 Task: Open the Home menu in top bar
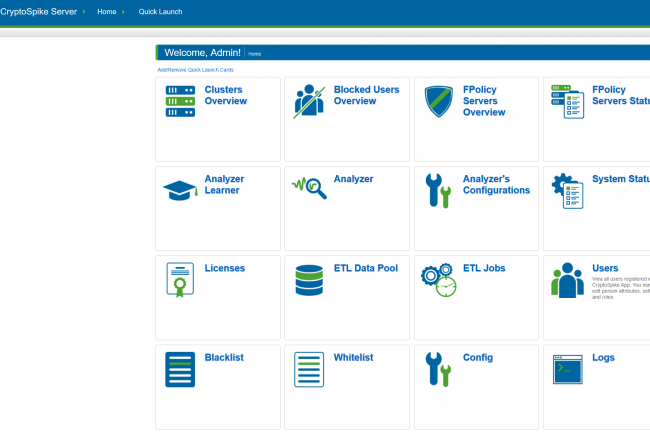tap(107, 12)
